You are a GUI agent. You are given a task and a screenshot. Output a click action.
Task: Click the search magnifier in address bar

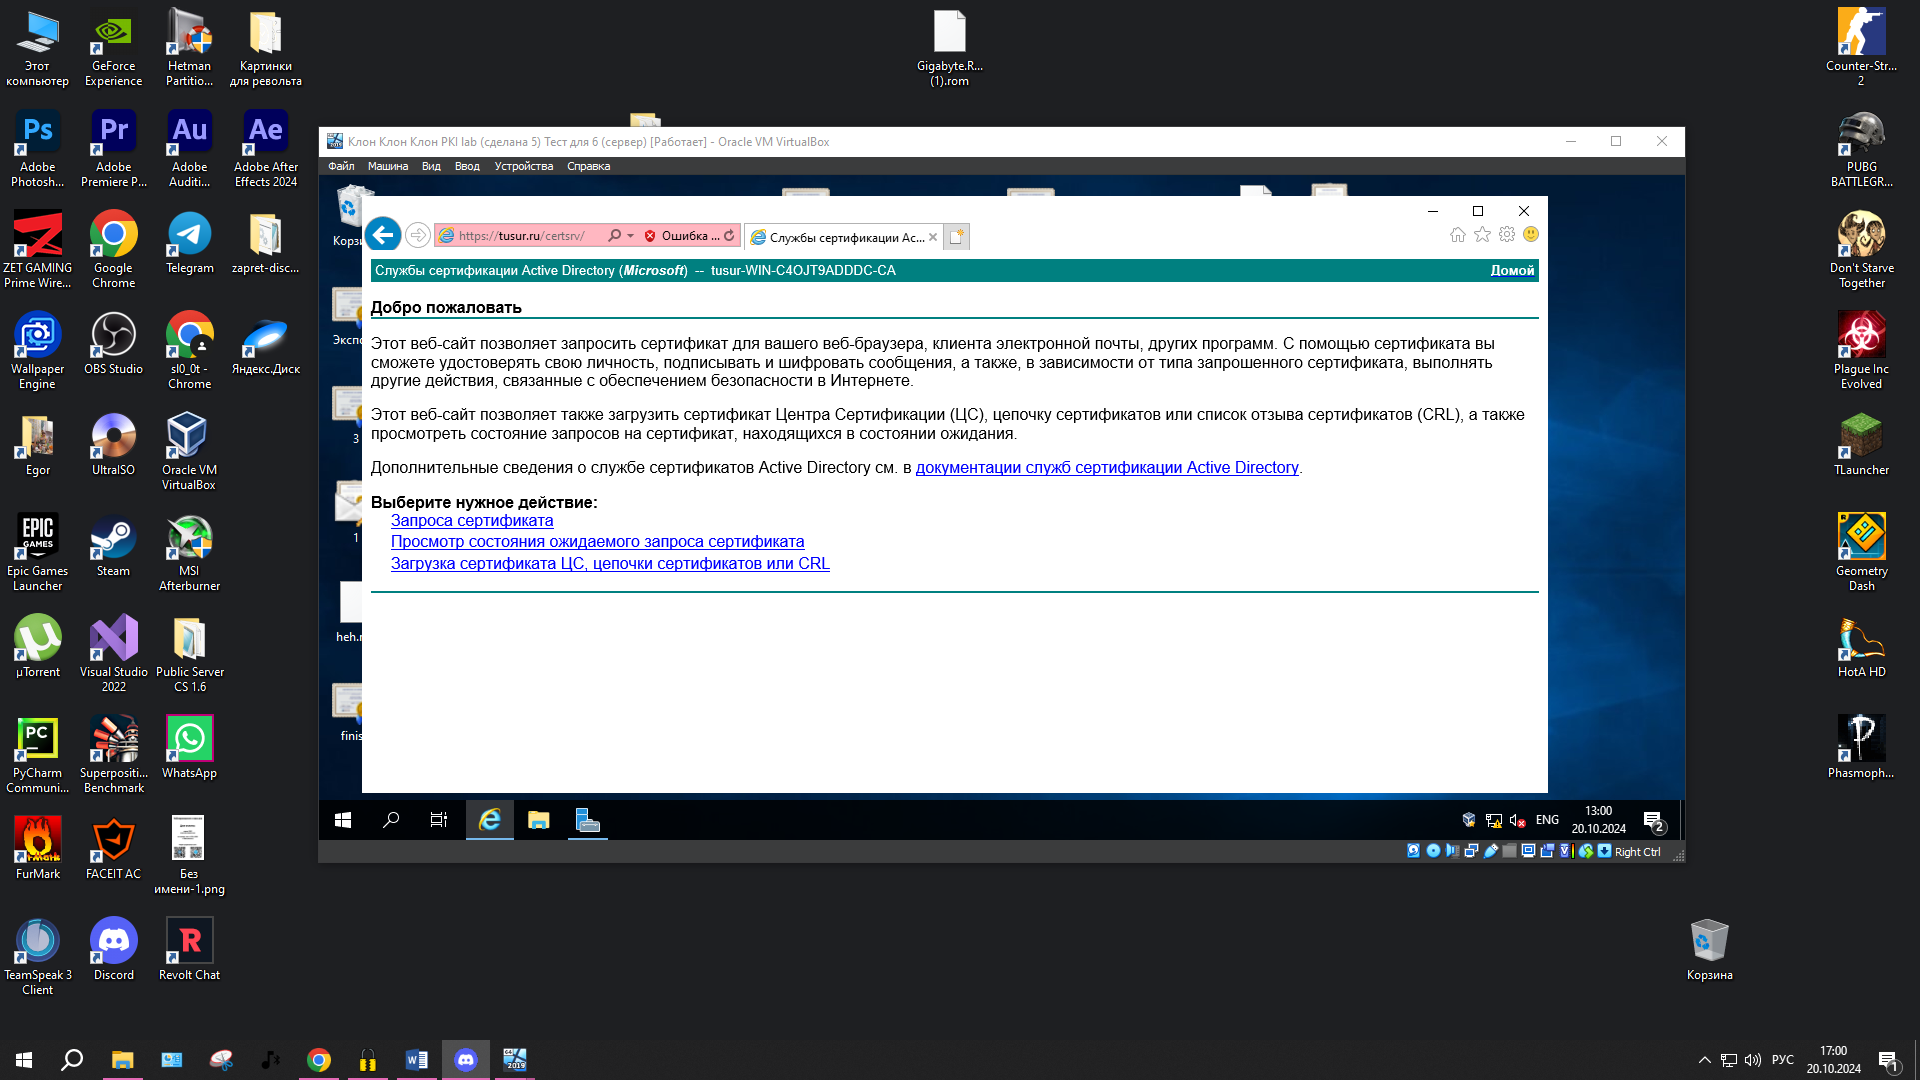[x=614, y=236]
